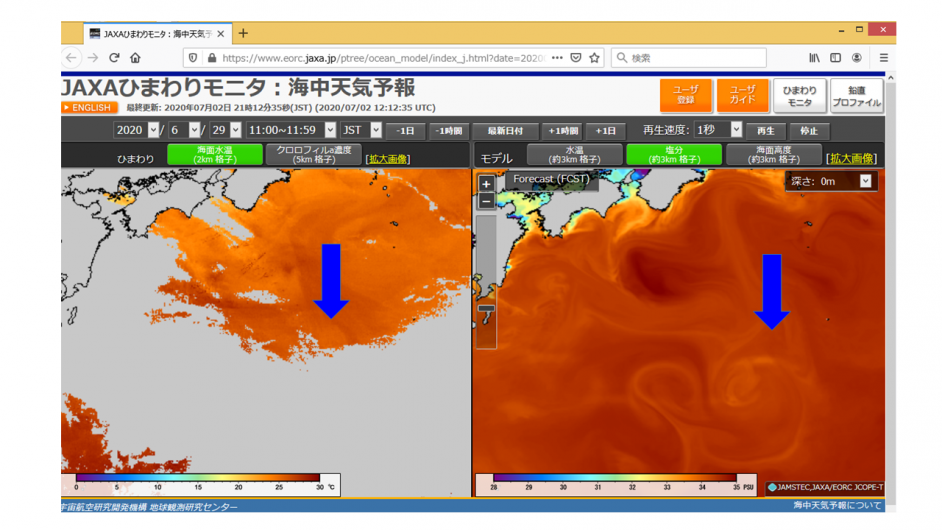Image resolution: width=942 pixels, height=530 pixels.
Task: Click the 最終更新 timestamp text
Action: coord(281,108)
